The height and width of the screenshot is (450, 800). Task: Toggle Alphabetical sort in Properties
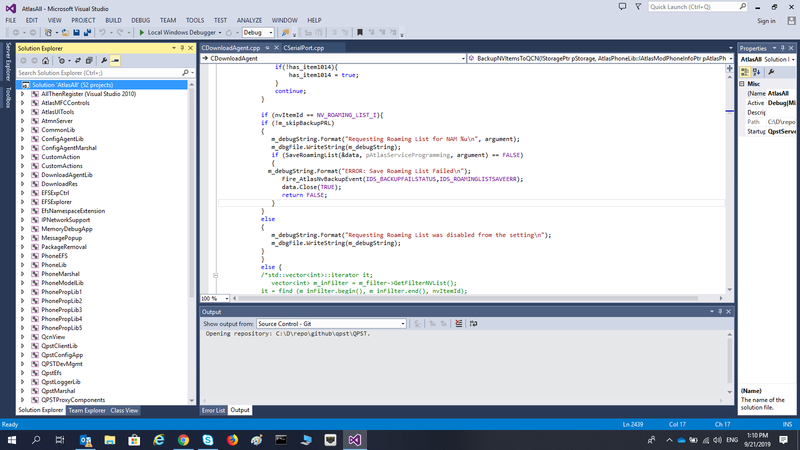tap(757, 72)
